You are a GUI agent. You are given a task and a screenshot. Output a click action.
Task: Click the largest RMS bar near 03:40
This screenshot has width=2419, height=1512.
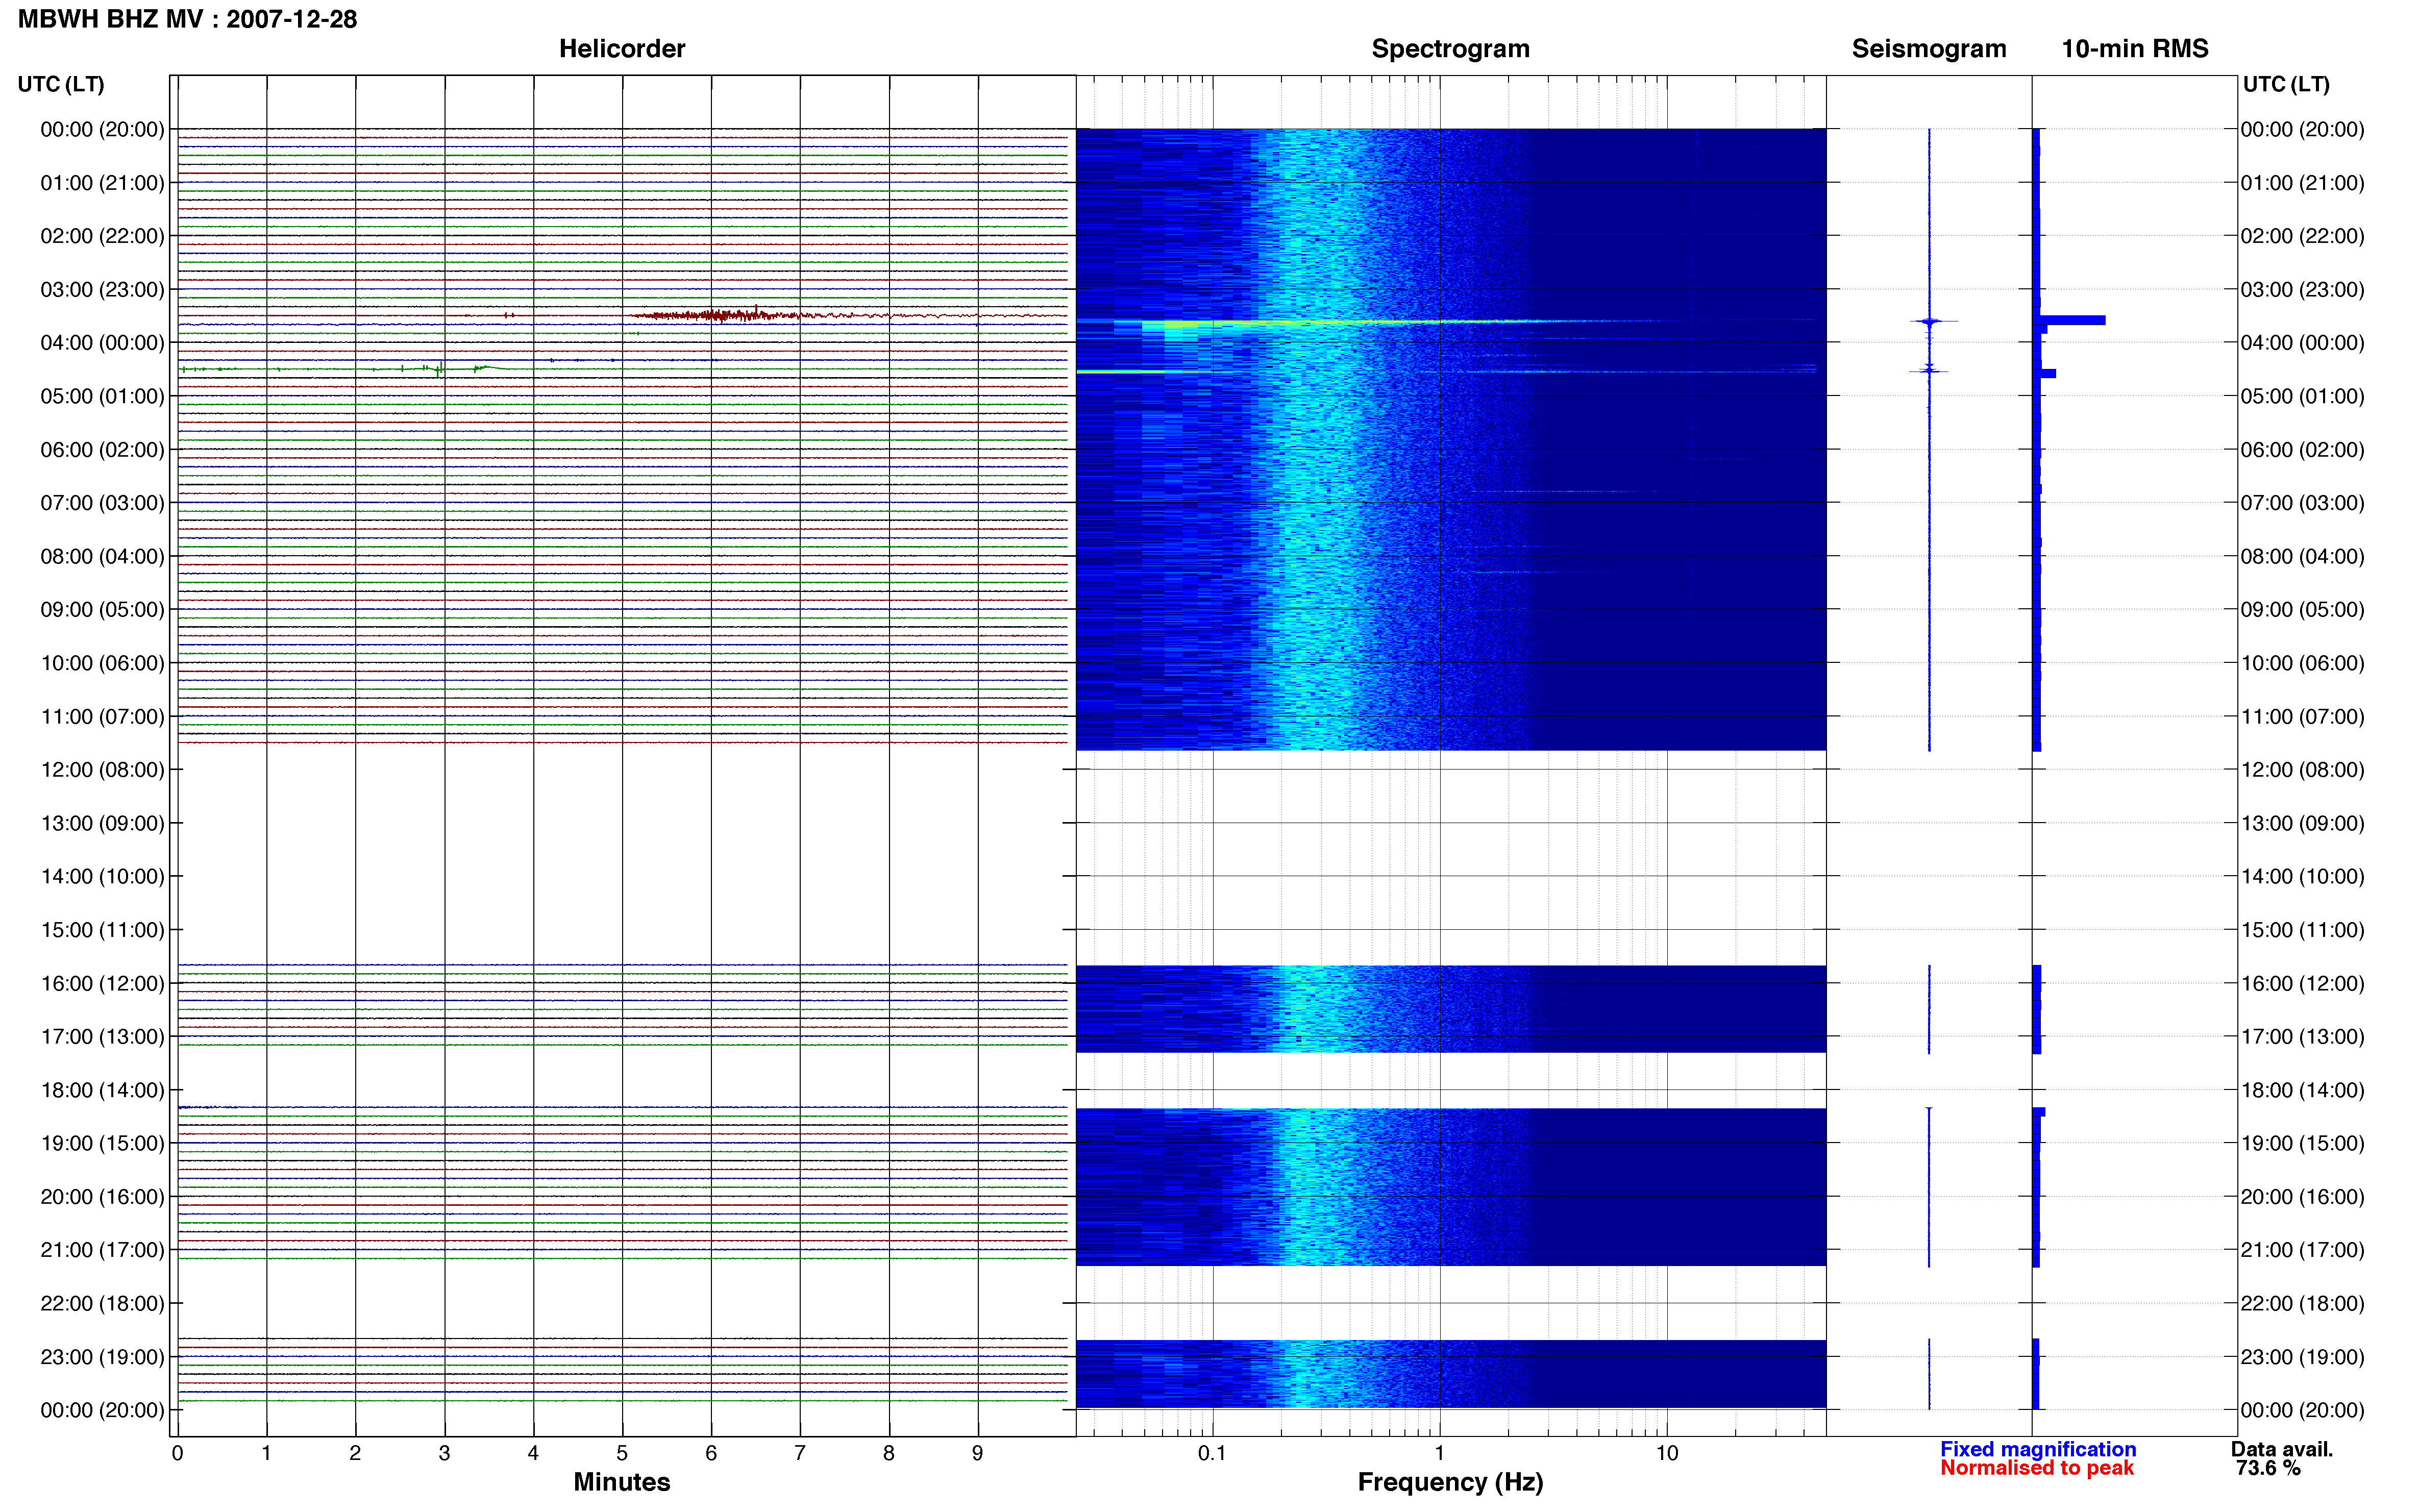(x=2070, y=320)
